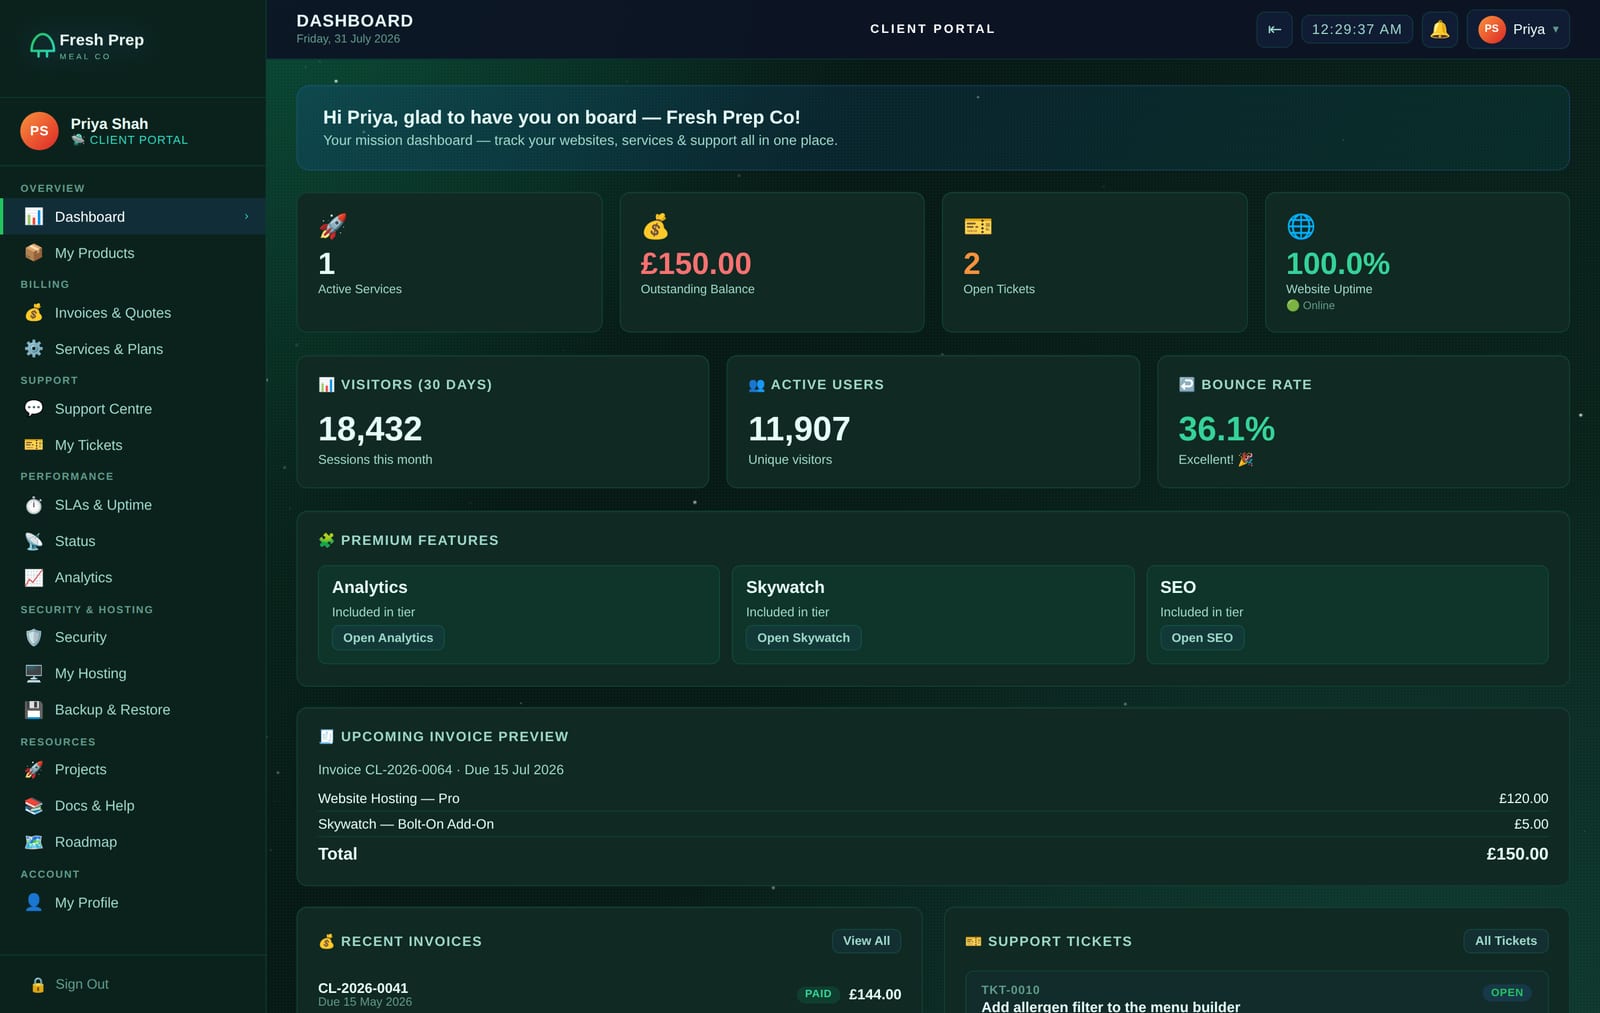Open the Roadmap page

(133, 842)
